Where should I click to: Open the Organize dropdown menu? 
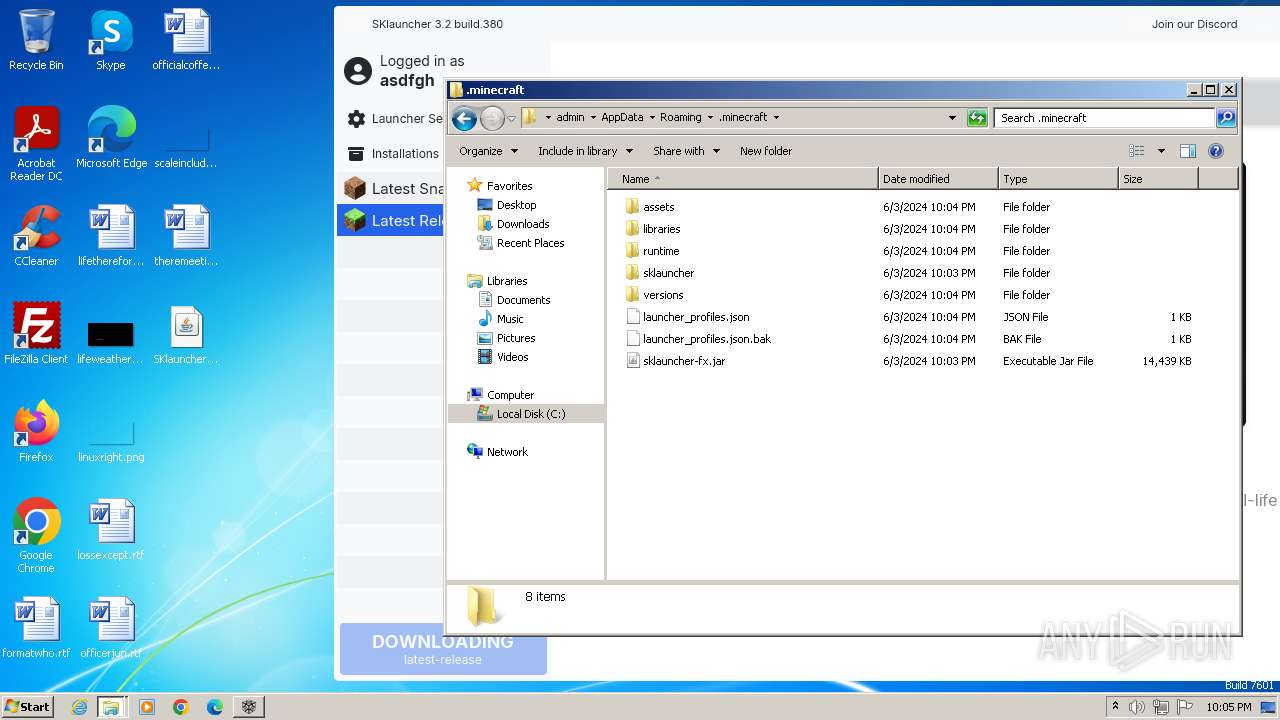pyautogui.click(x=488, y=151)
